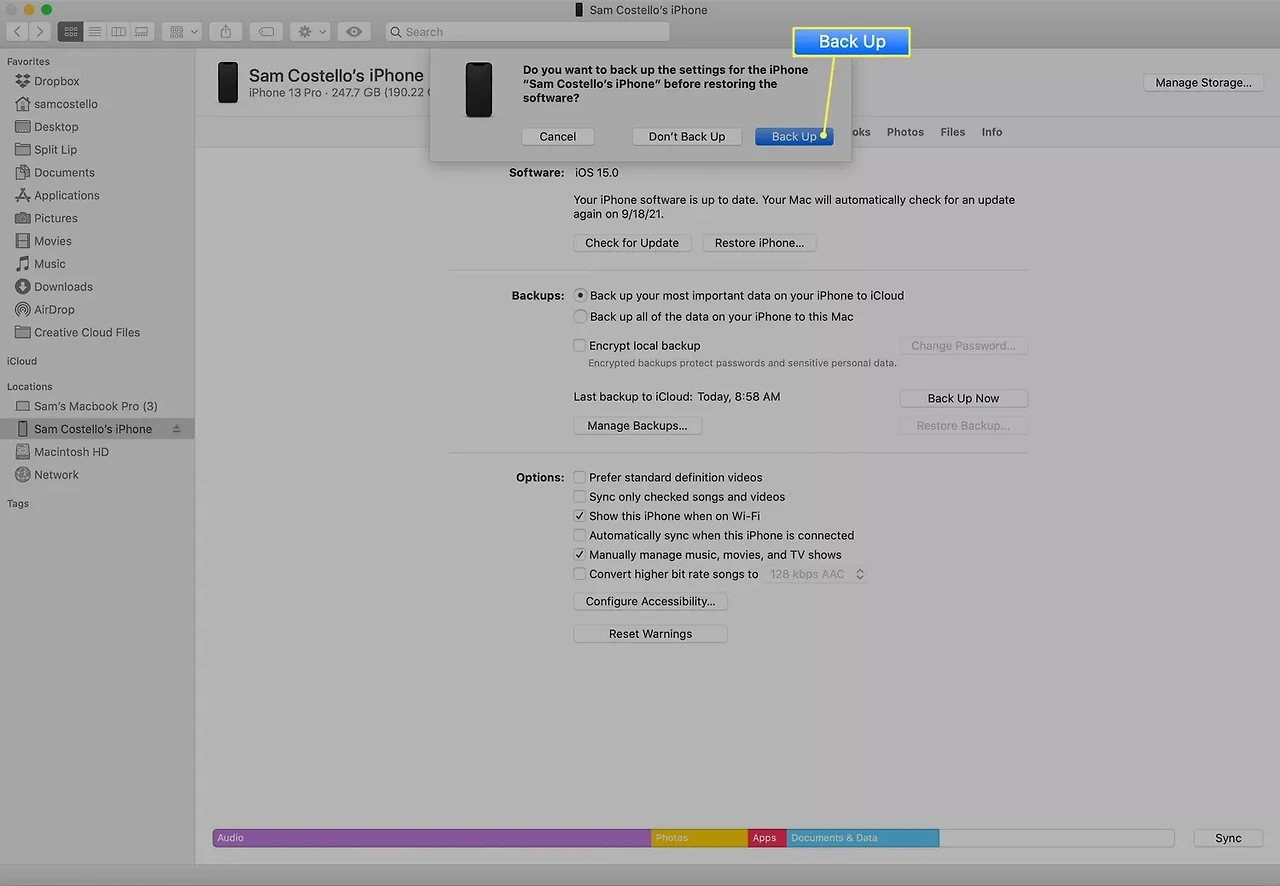1280x886 pixels.
Task: Click the Quick Look eye icon
Action: pyautogui.click(x=354, y=32)
